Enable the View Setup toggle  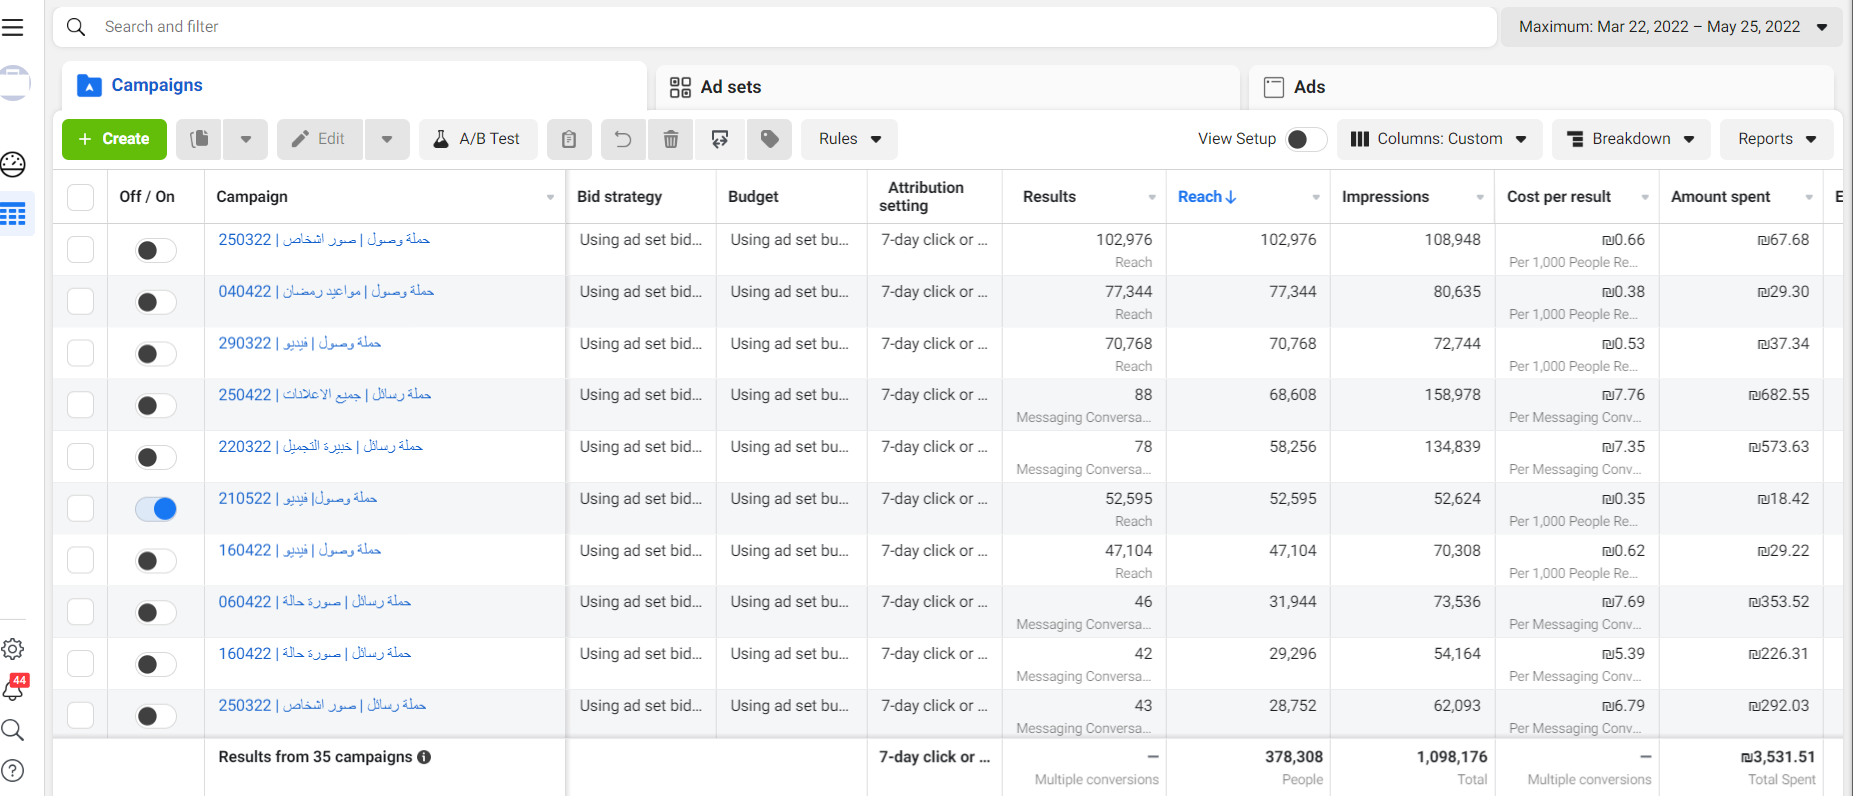tap(1305, 139)
